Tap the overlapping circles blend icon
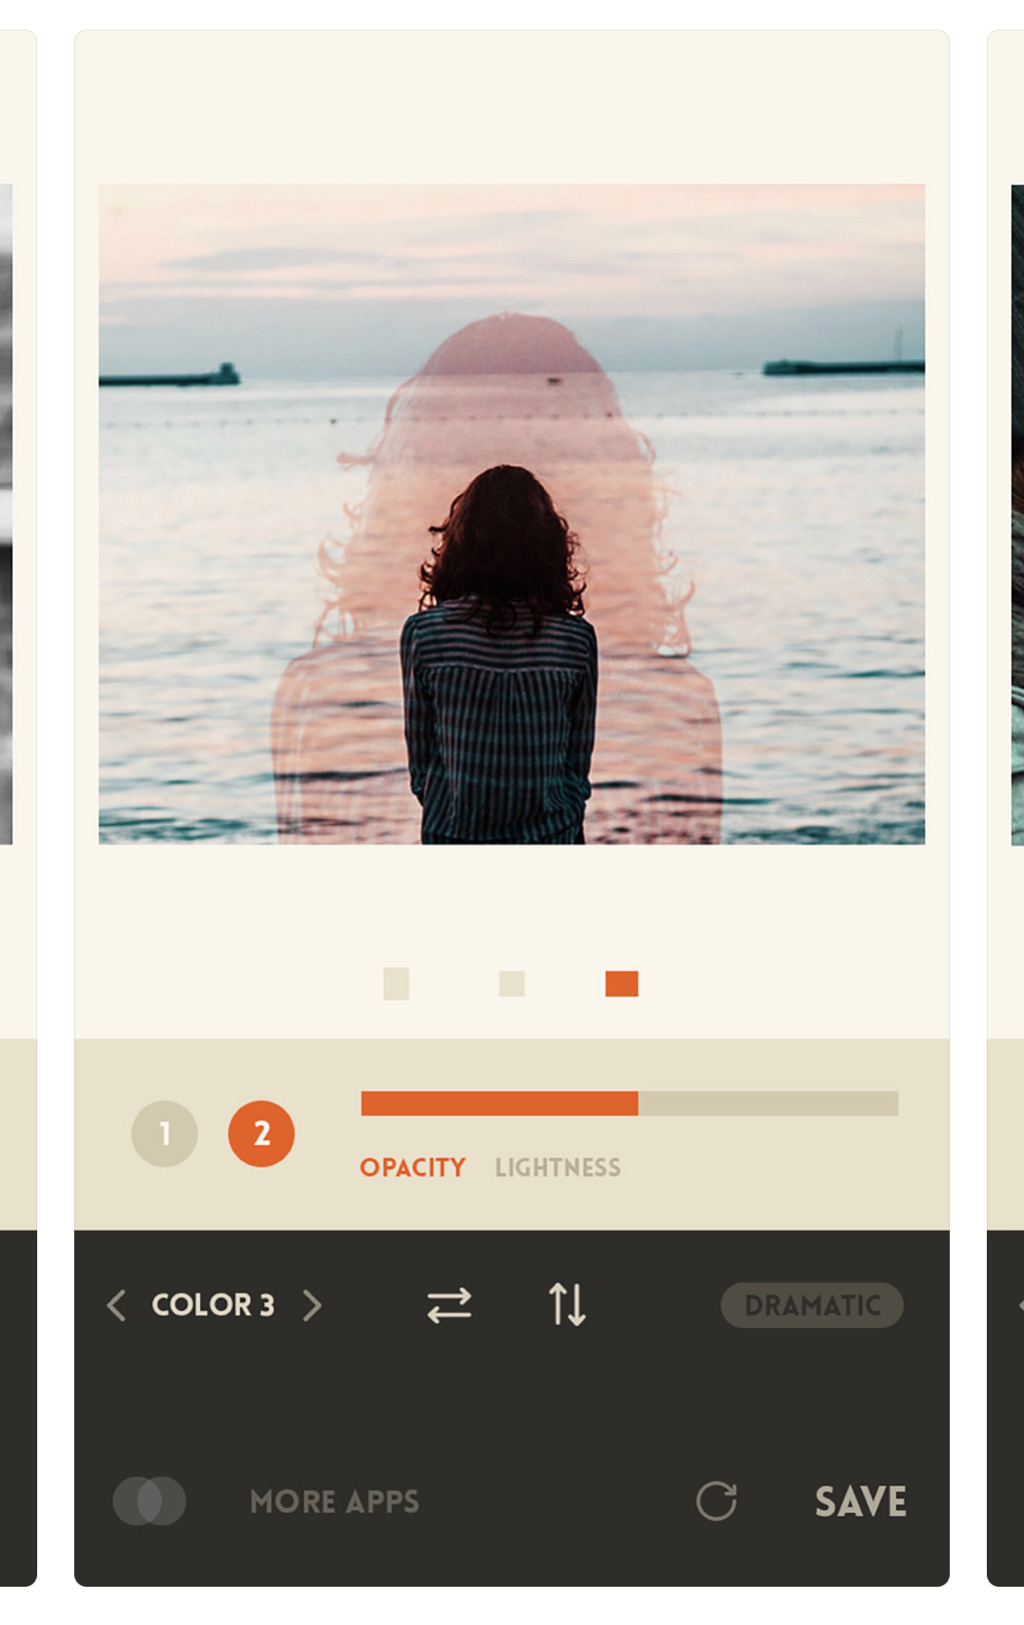 [149, 1501]
